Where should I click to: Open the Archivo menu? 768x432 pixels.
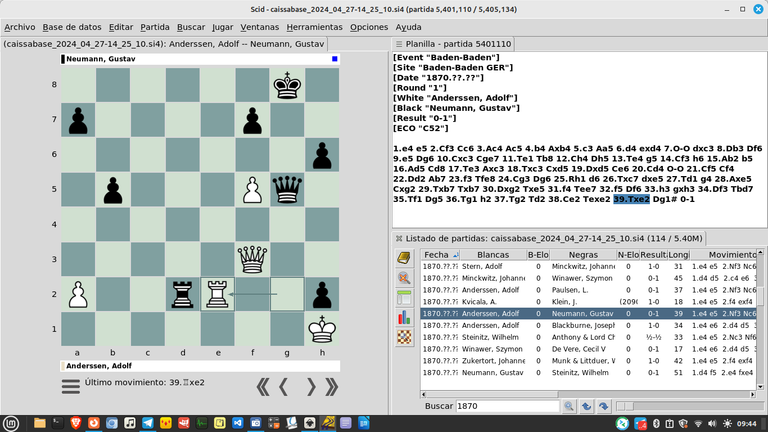20,27
